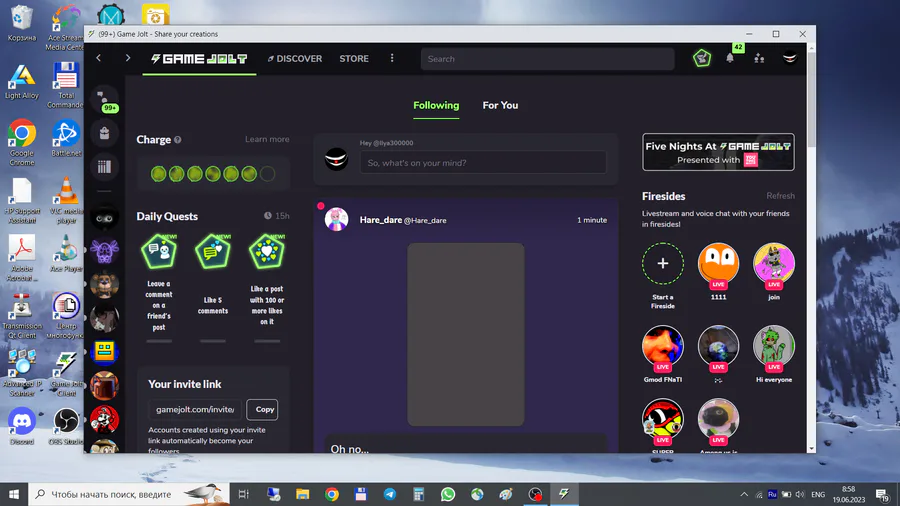Click the Copy invite link button

(262, 410)
